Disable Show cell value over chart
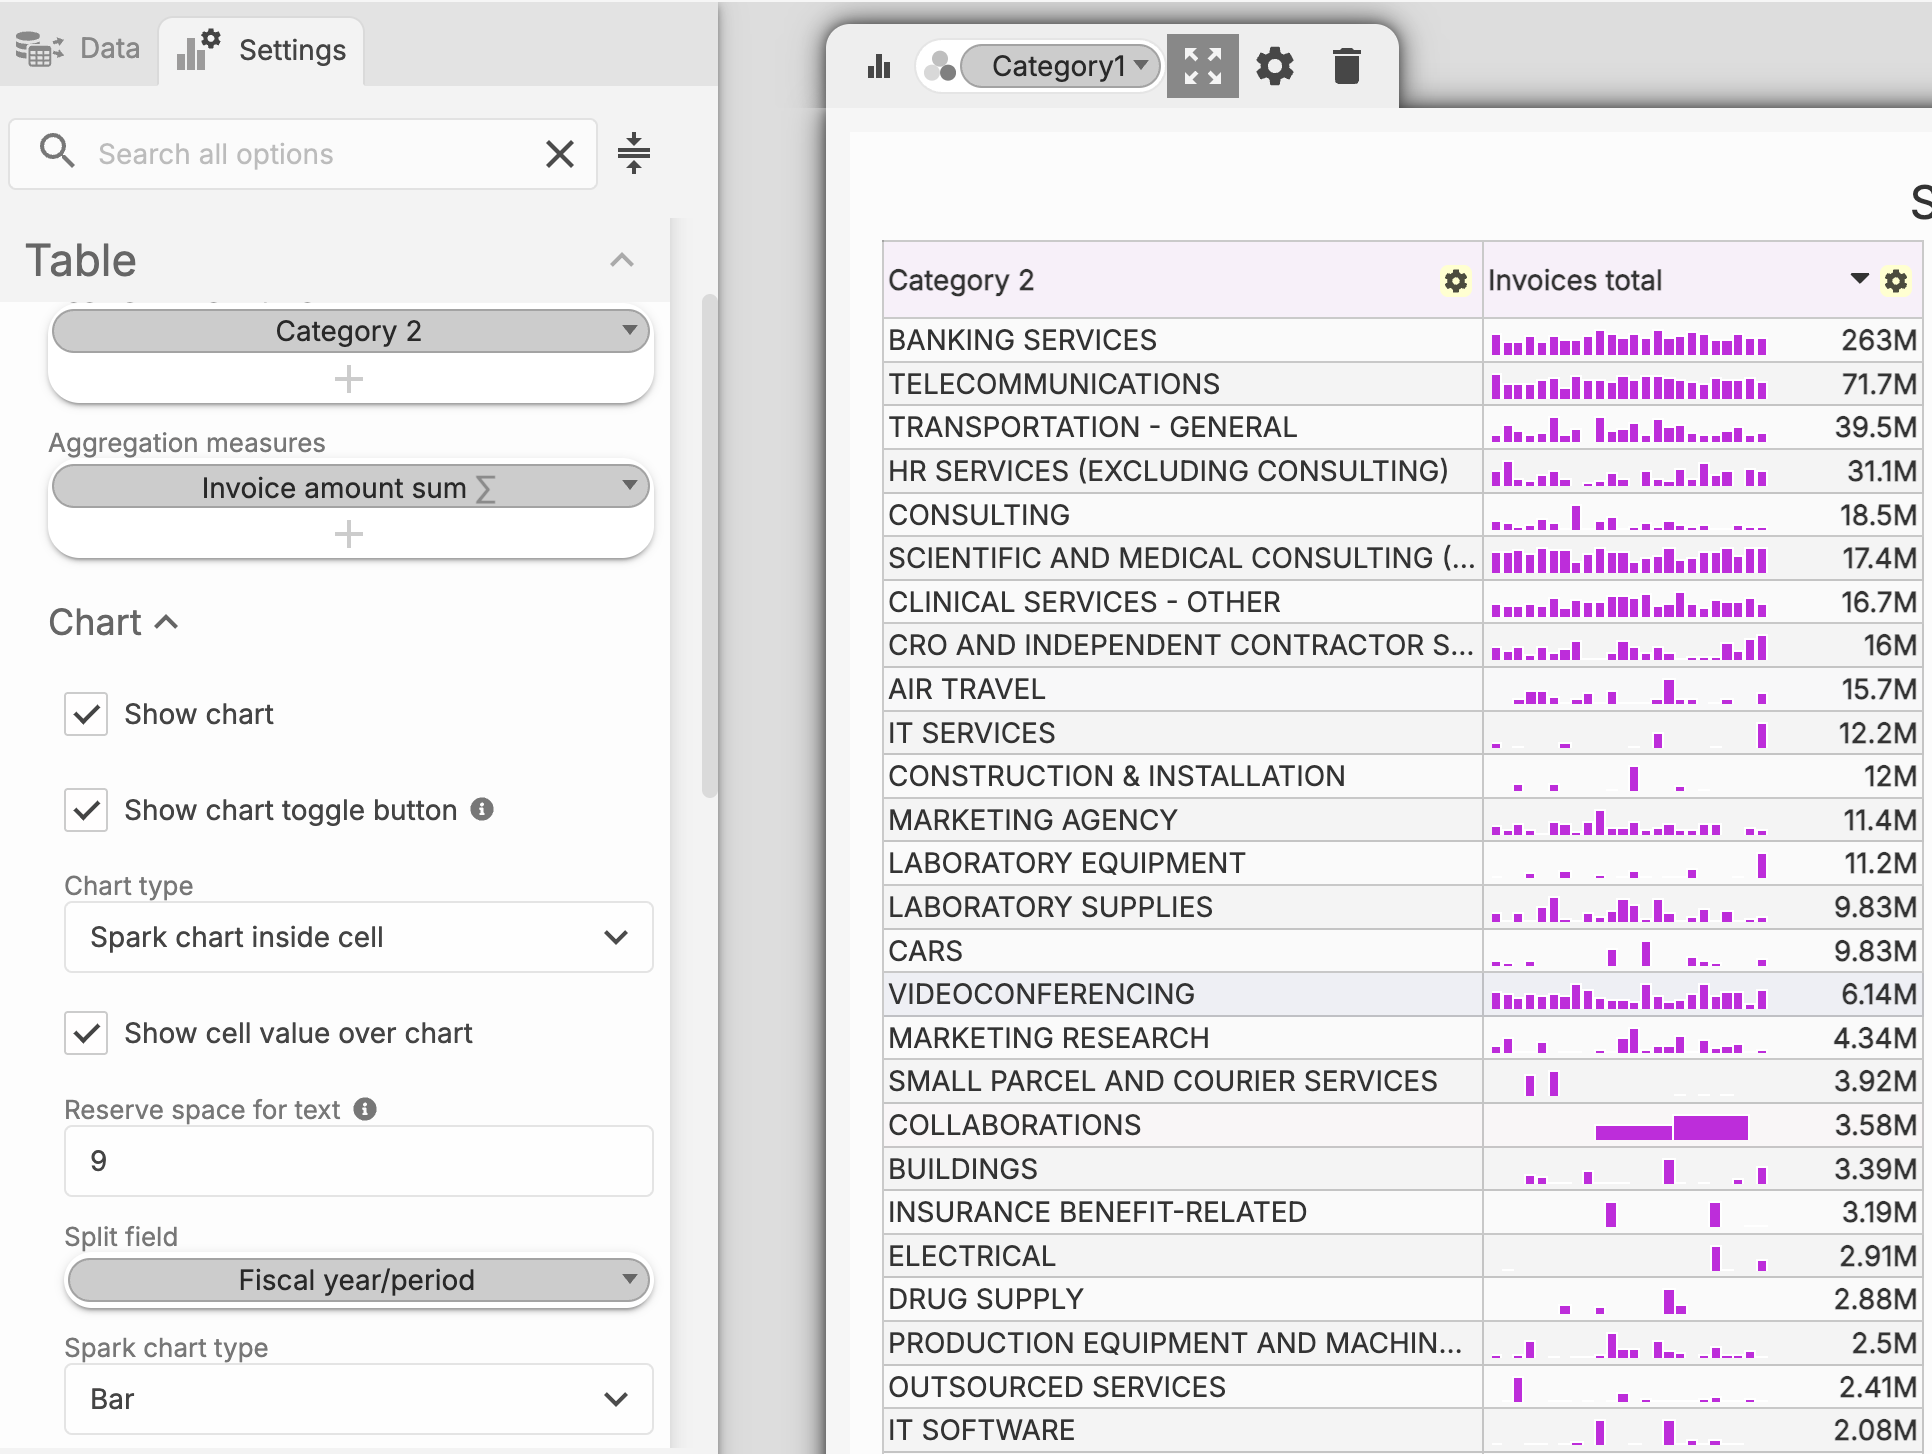Viewport: 1932px width, 1454px height. [x=86, y=1033]
